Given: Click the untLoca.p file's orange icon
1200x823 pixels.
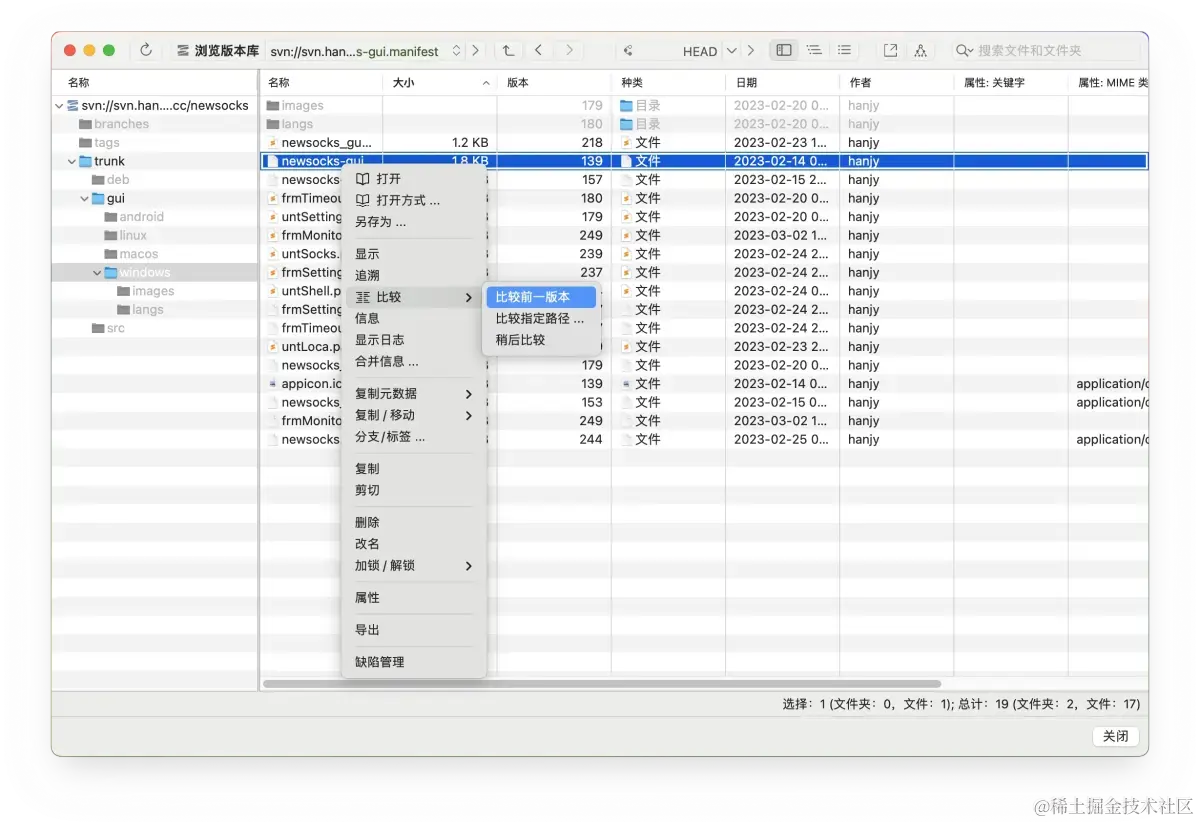Looking at the screenshot, I should tap(272, 347).
